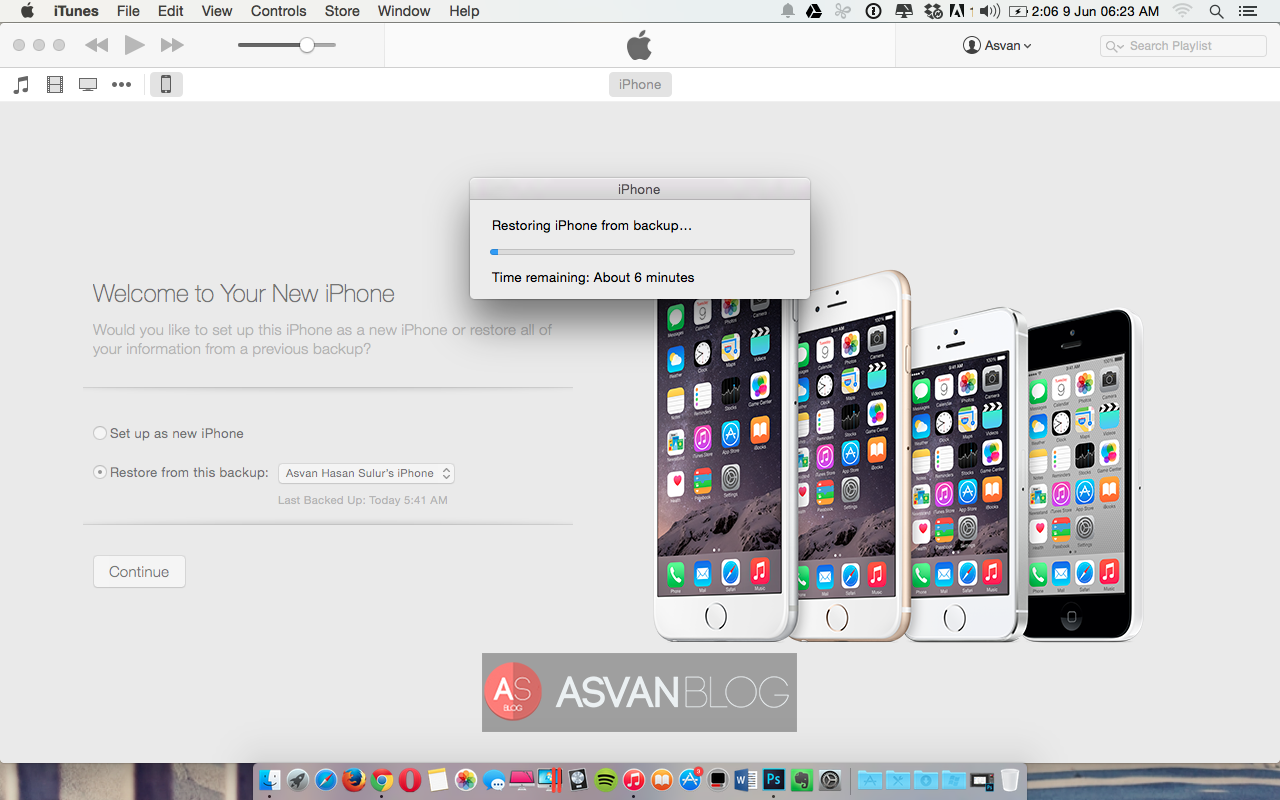Open the Movies library view
Viewport: 1280px width, 800px height.
[x=55, y=85]
